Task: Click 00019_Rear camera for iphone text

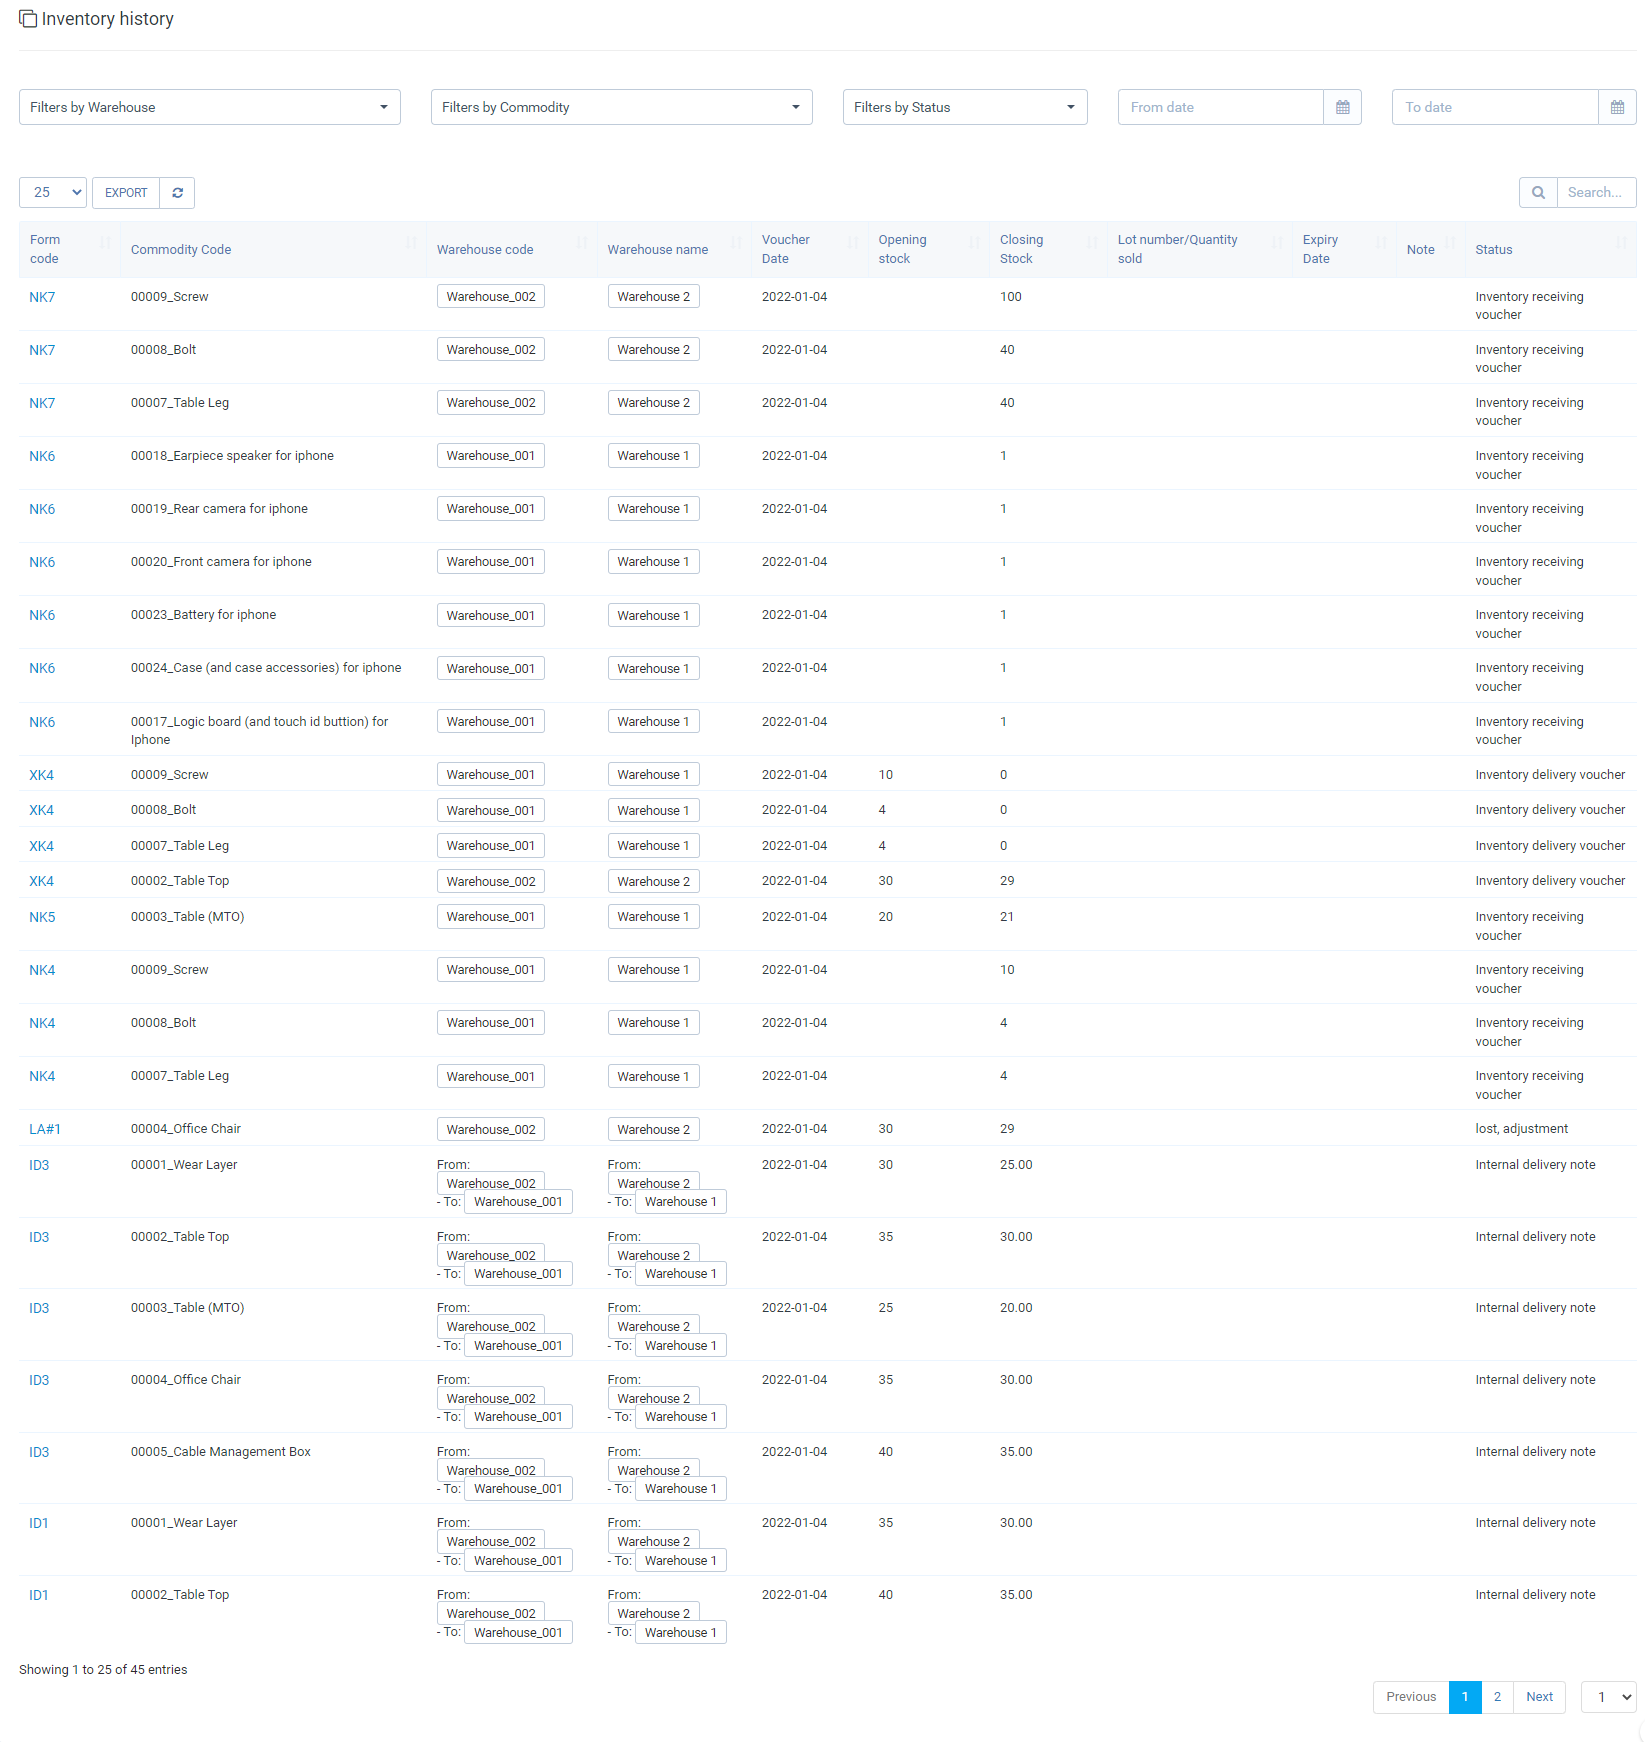Action: tap(219, 509)
